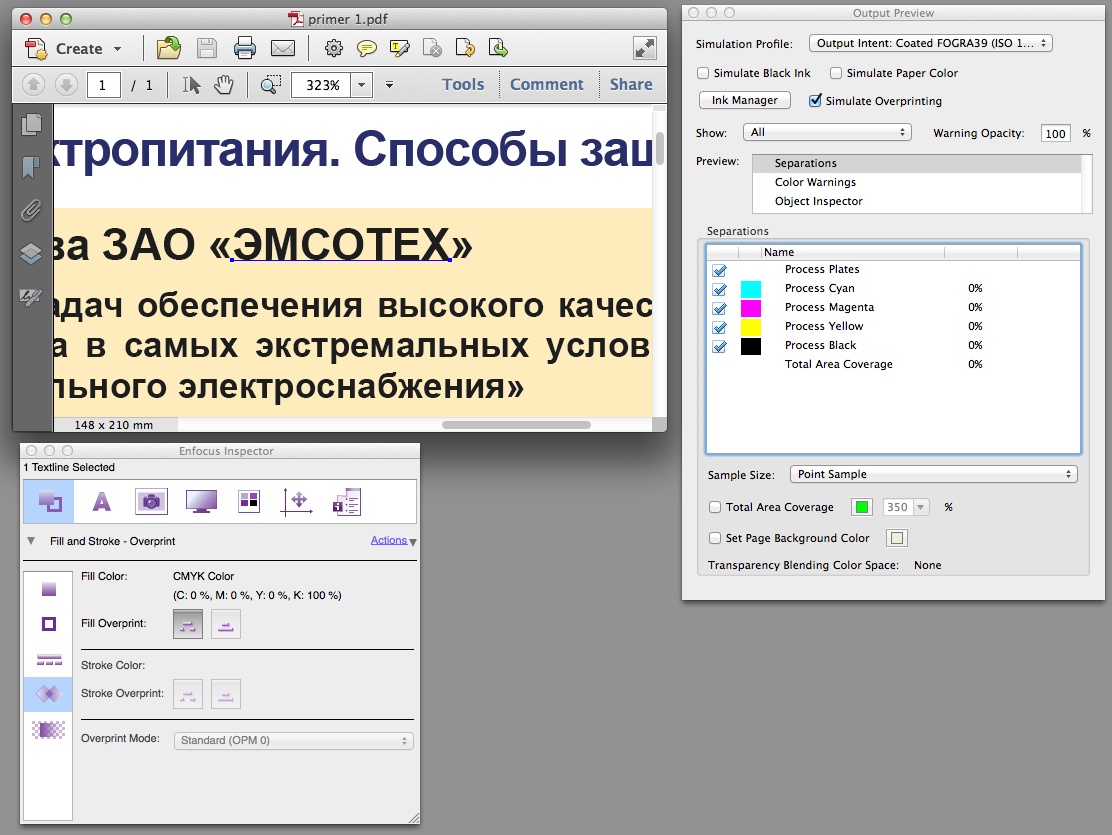Select the highlight text tool icon
Viewport: 1112px width, 835px height.
tap(399, 48)
